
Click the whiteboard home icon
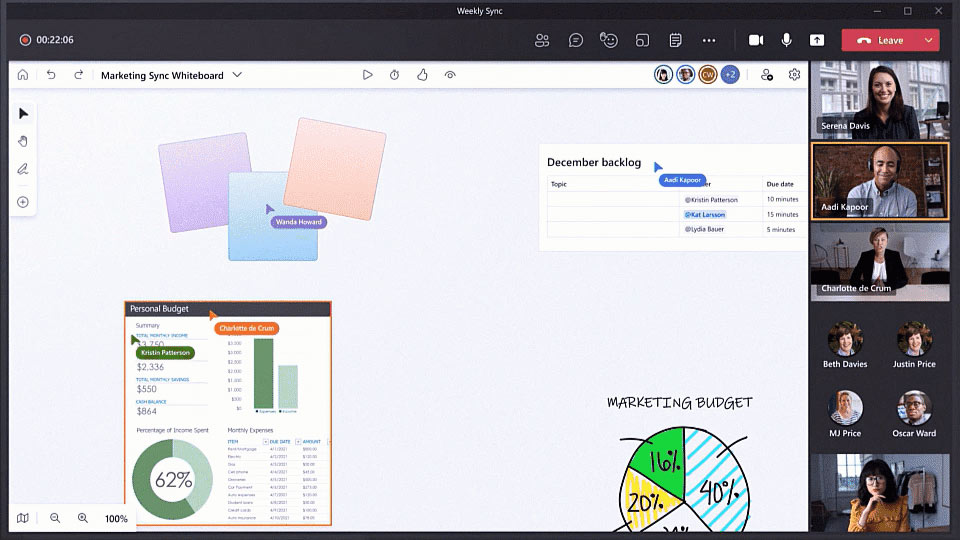[x=23, y=75]
